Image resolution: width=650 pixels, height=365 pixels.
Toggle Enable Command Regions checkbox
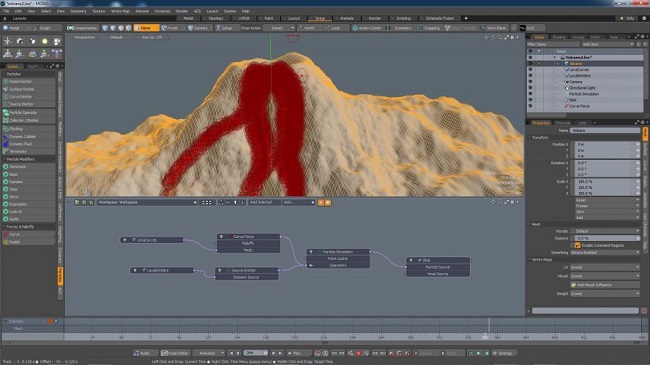point(577,245)
